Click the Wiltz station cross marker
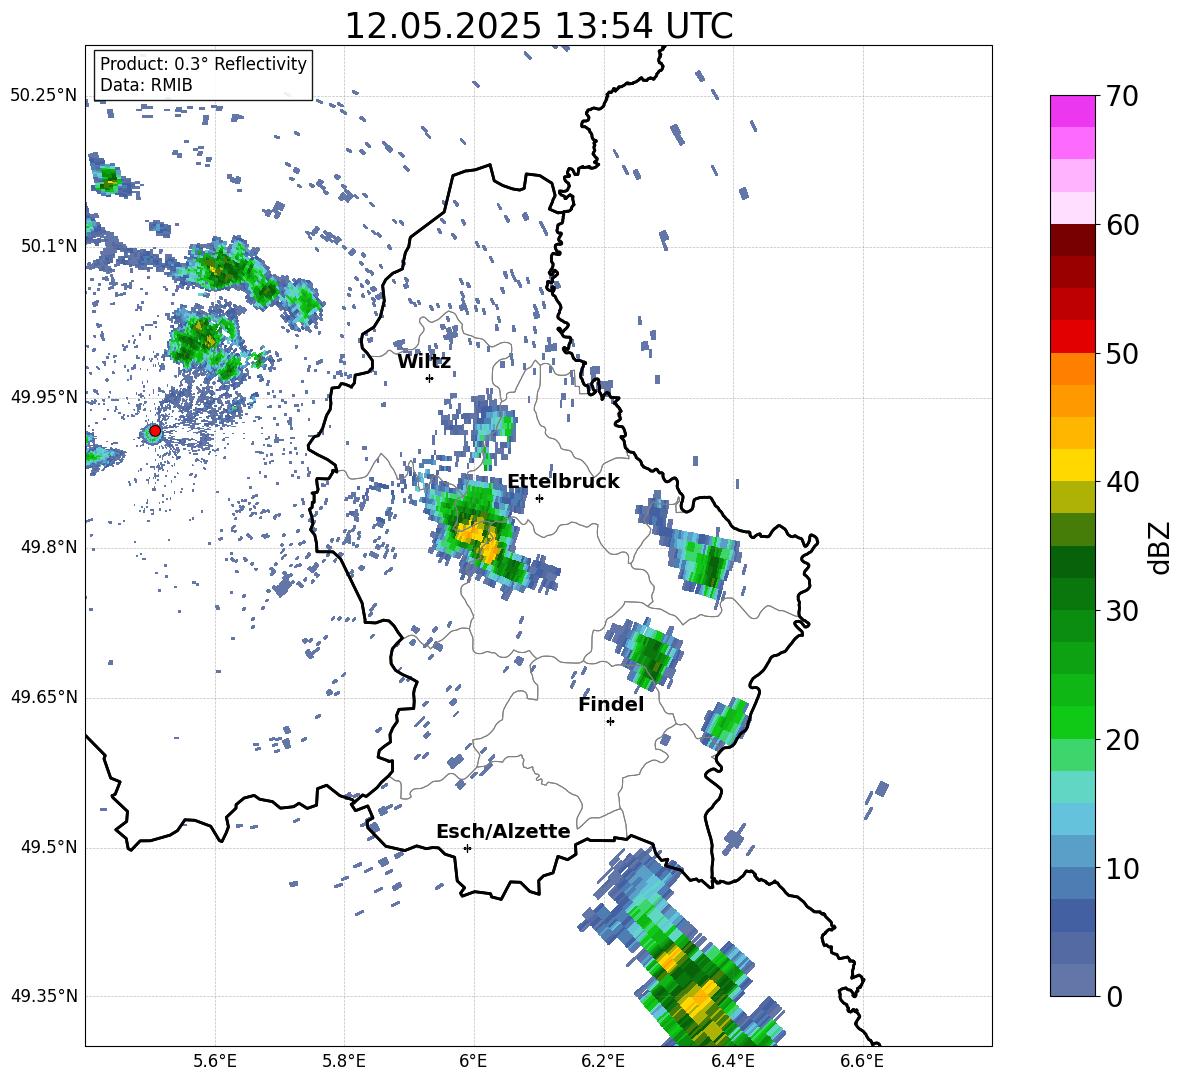Image resolution: width=1184 pixels, height=1081 pixels. point(430,378)
